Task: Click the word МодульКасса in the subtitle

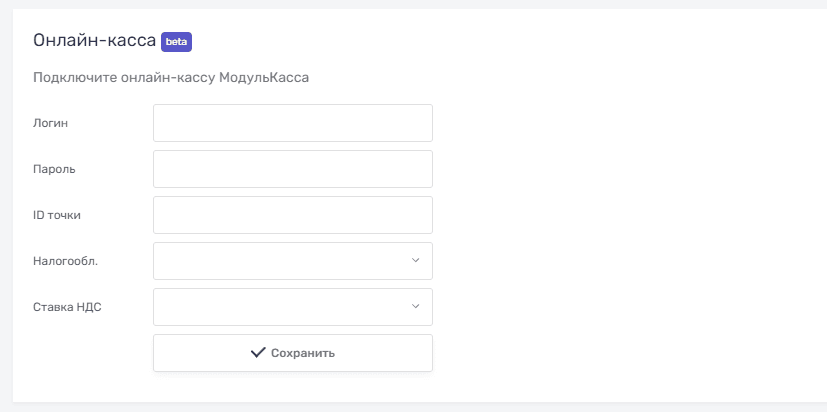Action: click(x=264, y=78)
